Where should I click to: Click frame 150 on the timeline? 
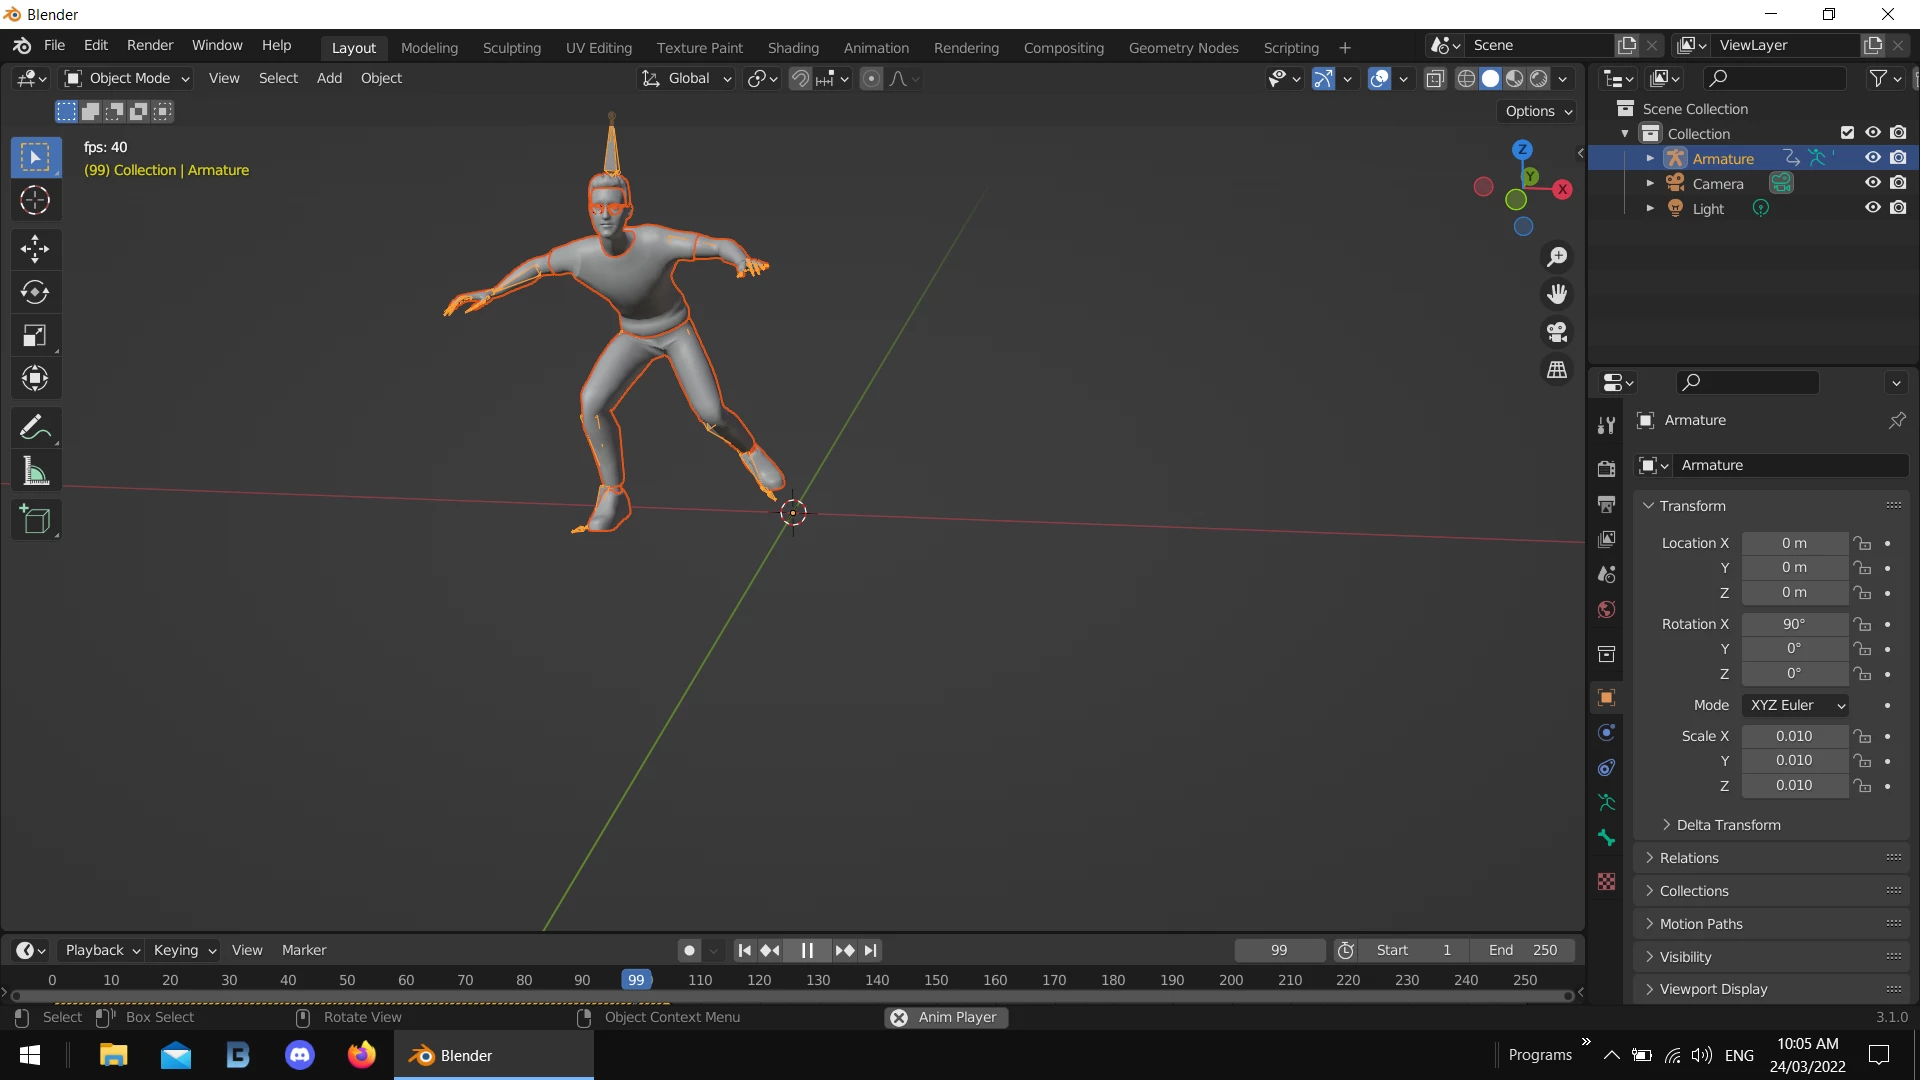(x=936, y=980)
